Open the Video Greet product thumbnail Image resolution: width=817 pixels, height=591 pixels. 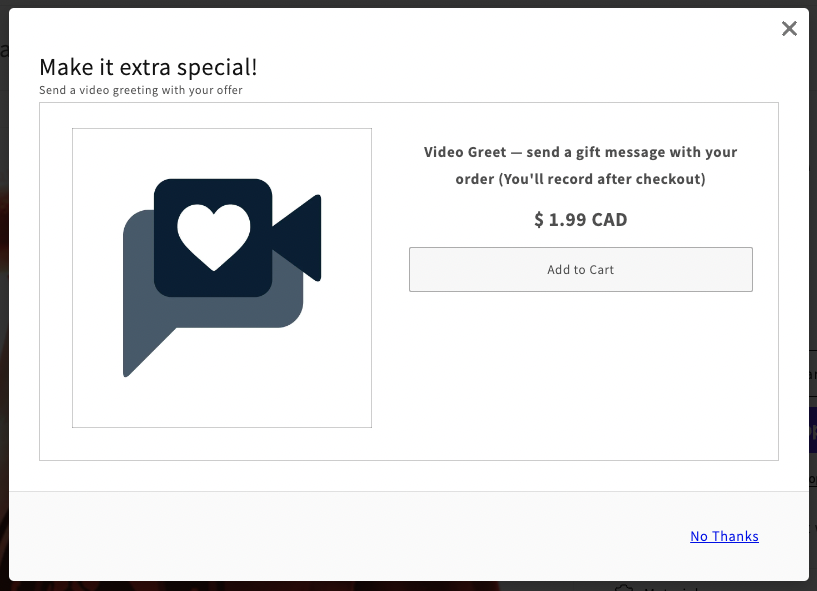click(x=222, y=278)
